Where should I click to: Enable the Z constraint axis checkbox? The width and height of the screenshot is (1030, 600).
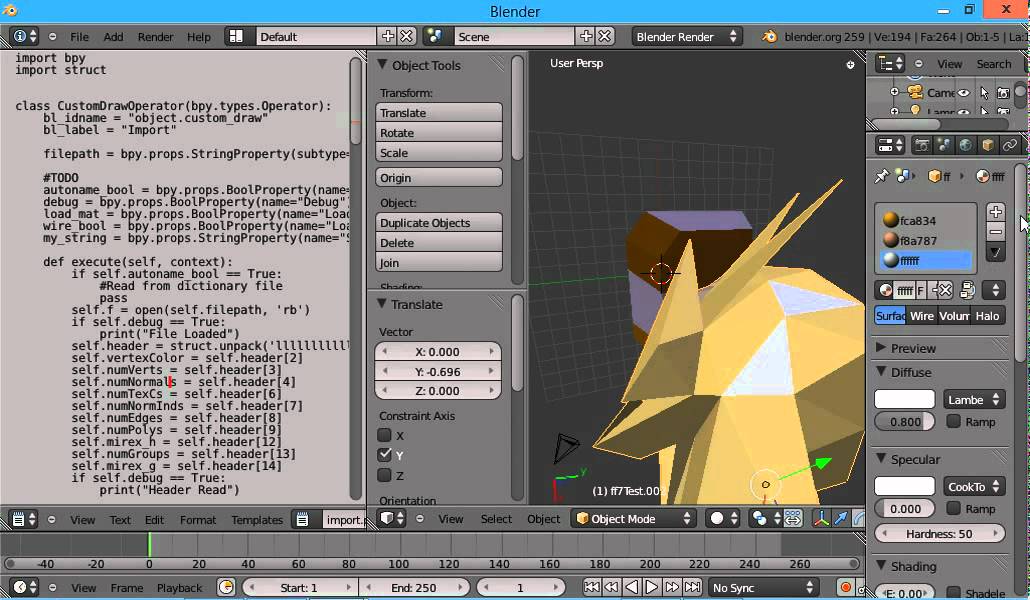tap(384, 475)
